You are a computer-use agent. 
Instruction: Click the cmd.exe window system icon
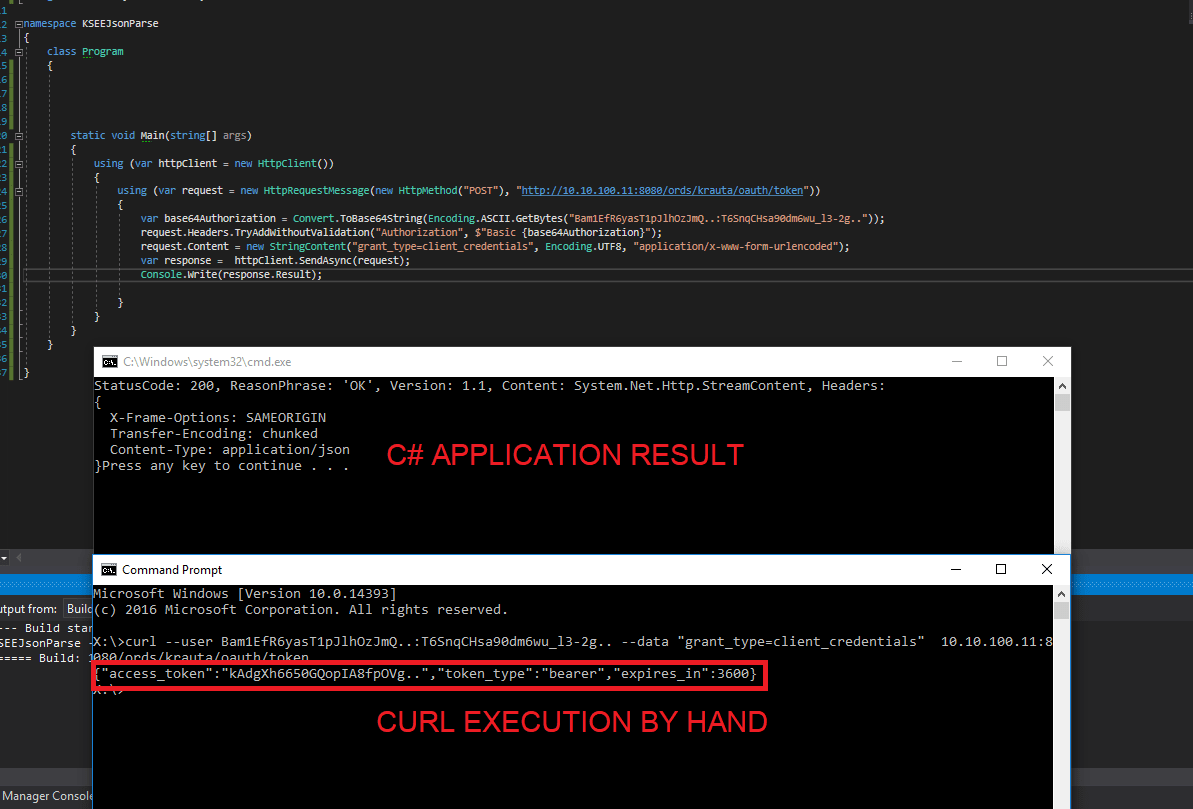[x=110, y=362]
